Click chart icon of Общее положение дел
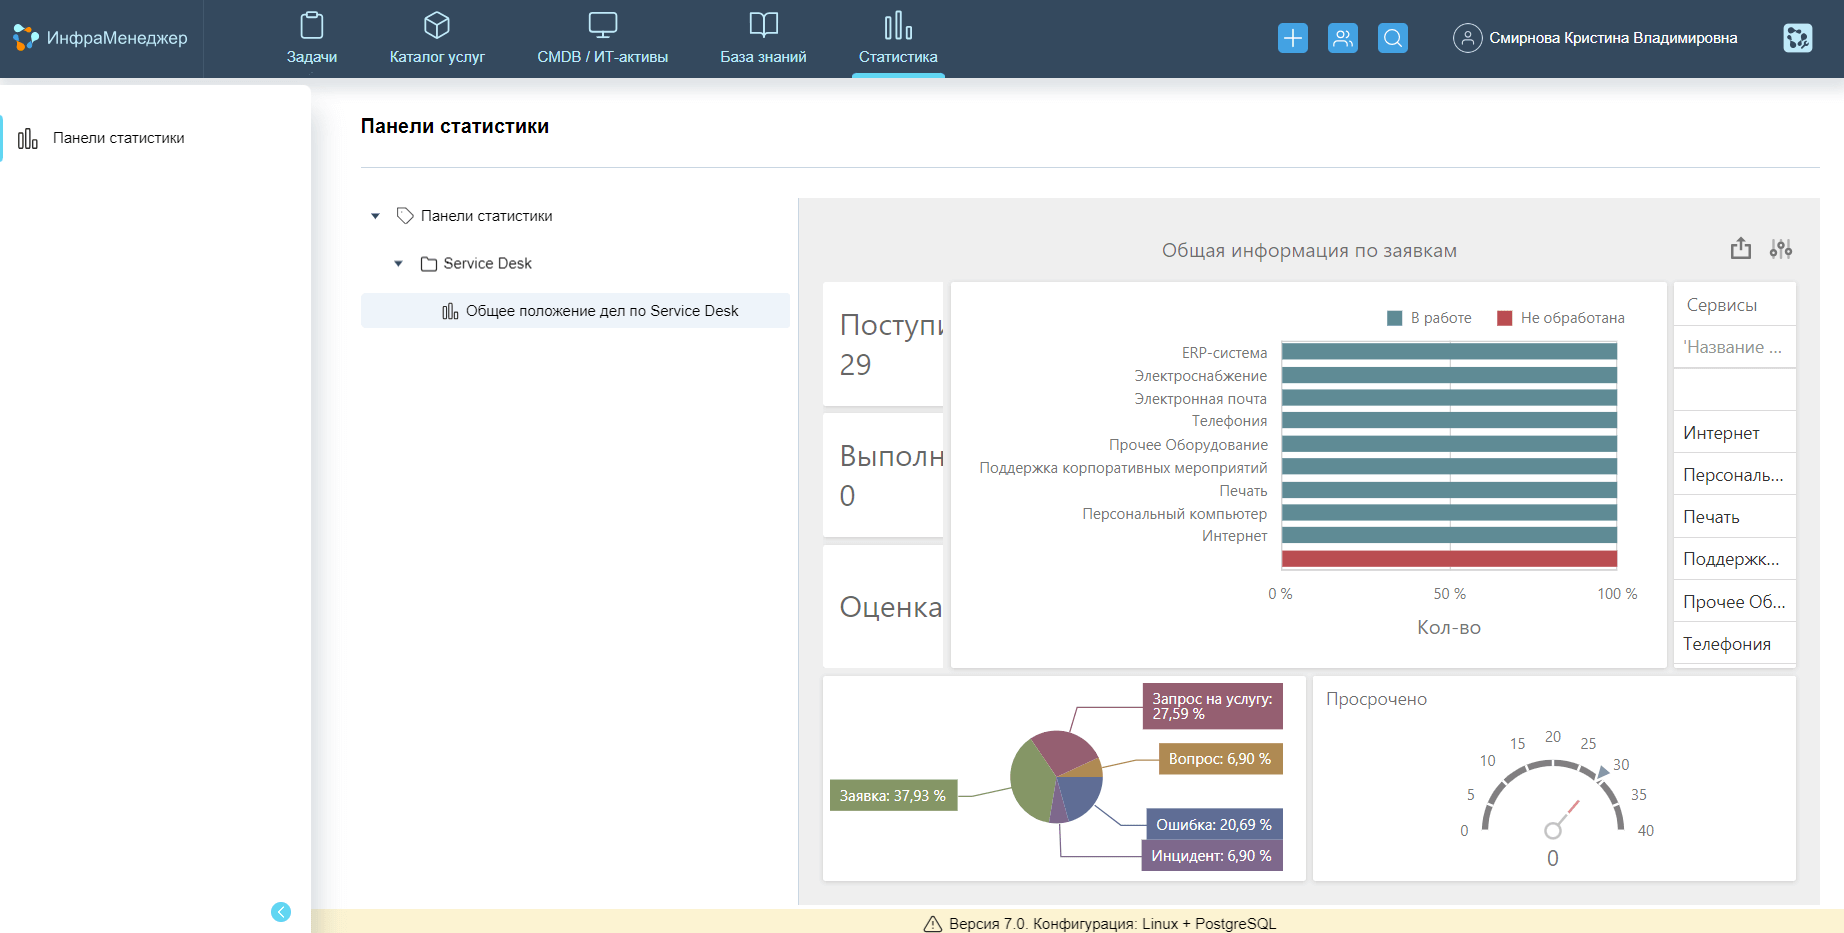This screenshot has width=1844, height=933. pyautogui.click(x=450, y=311)
